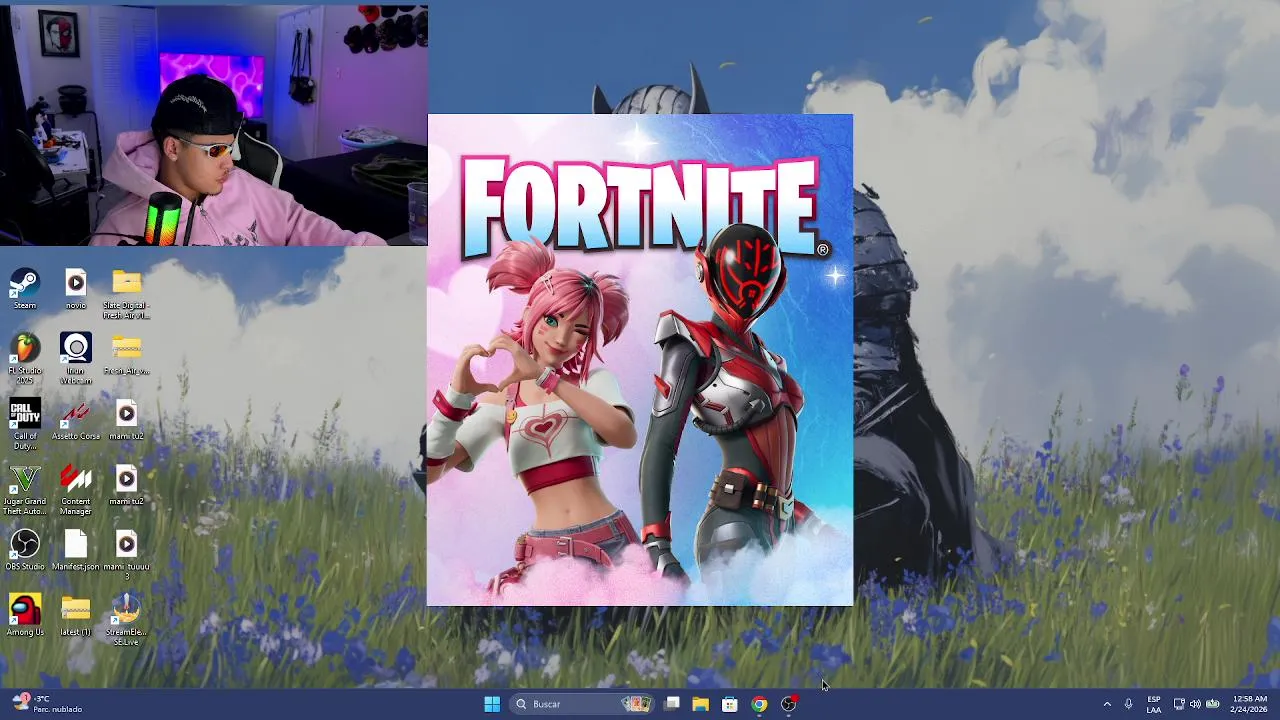The width and height of the screenshot is (1280, 720).
Task: Click the microphone tray icon
Action: point(1128,704)
